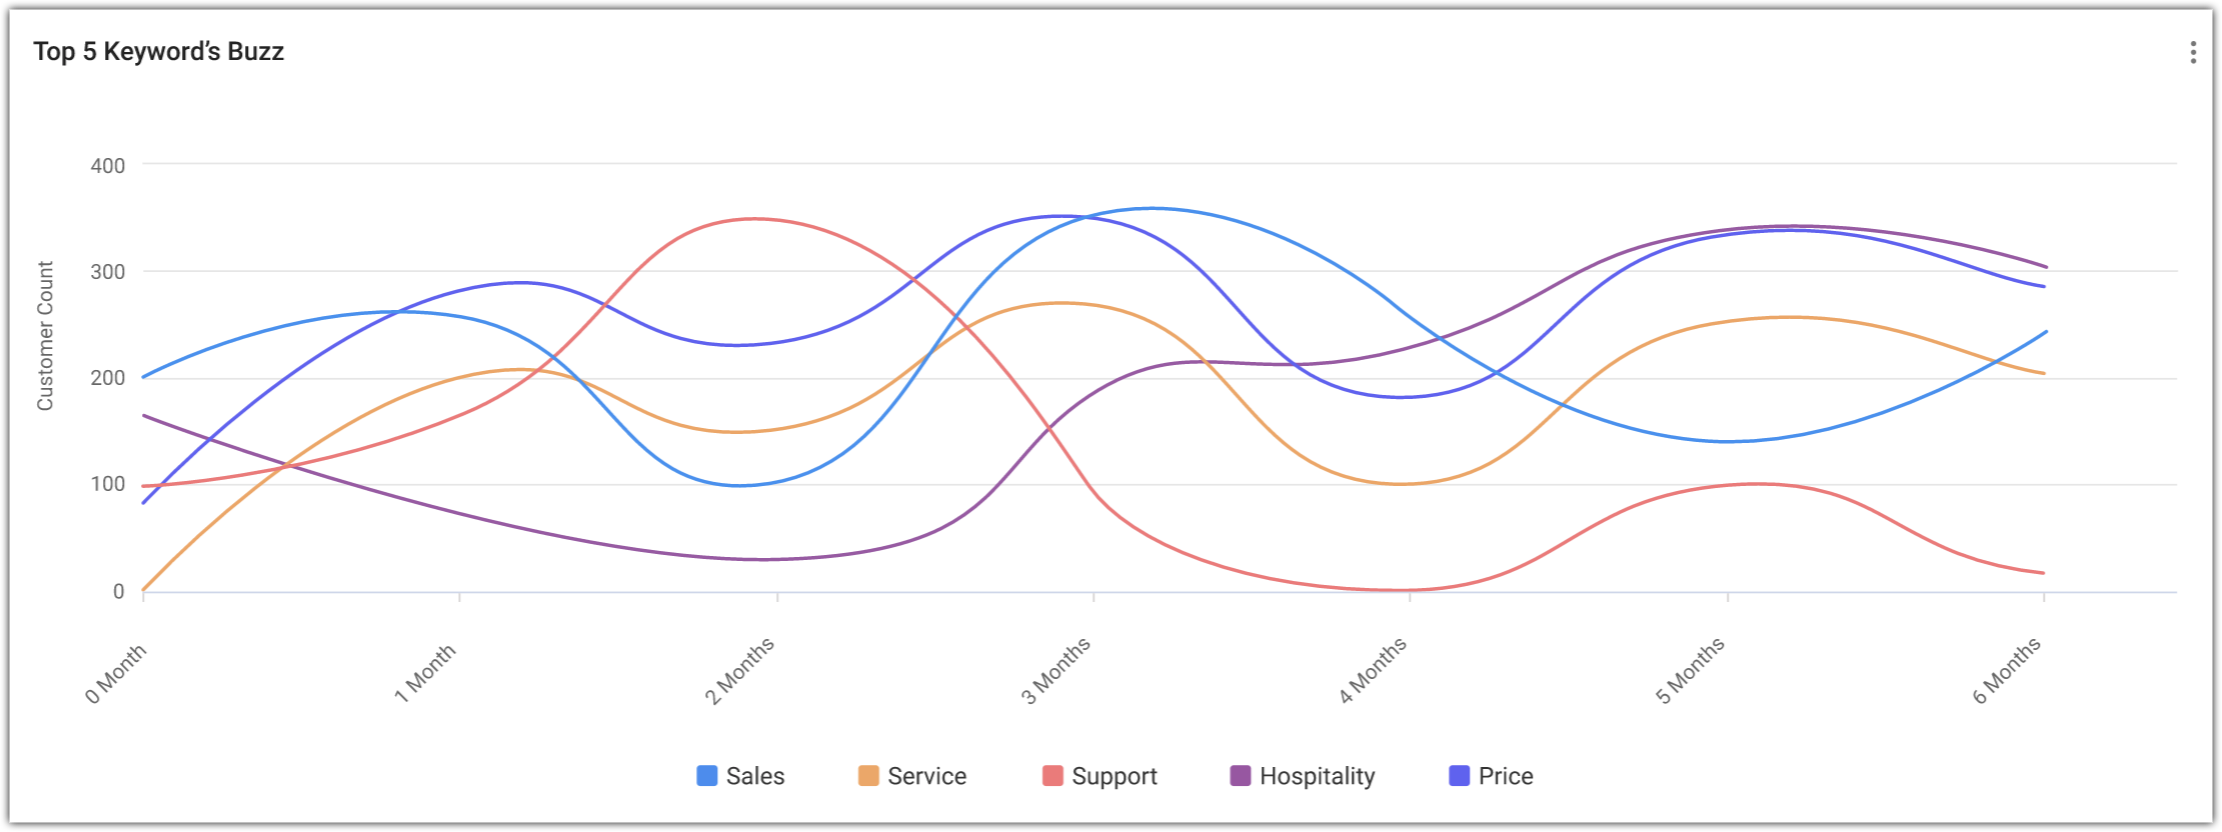Screen dimensions: 2222x832
Task: Click the orange Service legend swatch
Action: (x=868, y=776)
